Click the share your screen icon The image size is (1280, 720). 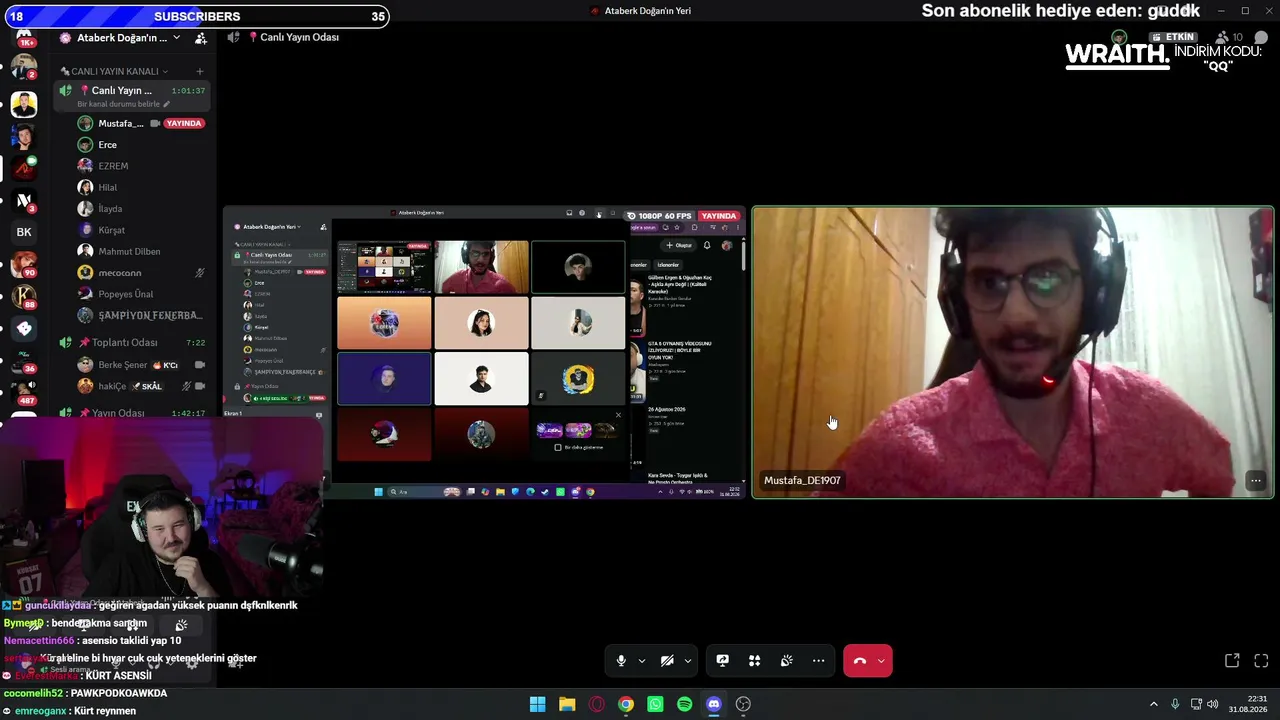(x=722, y=661)
